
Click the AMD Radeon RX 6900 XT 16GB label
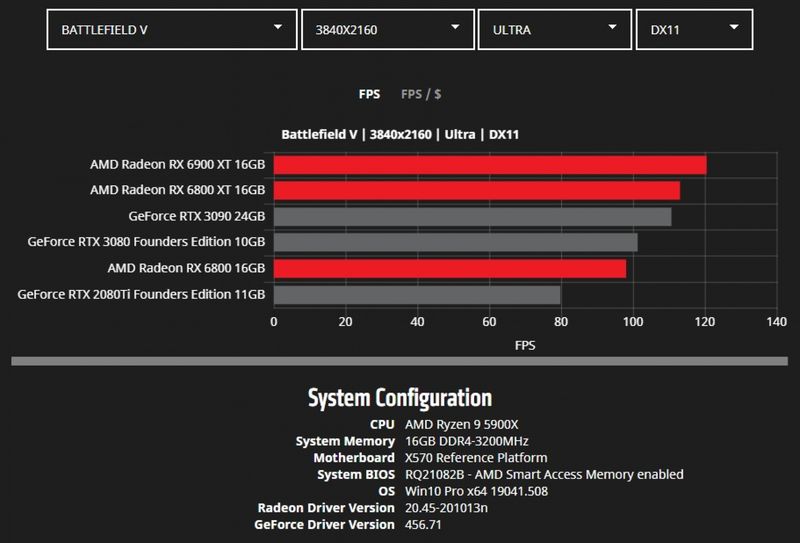point(178,164)
